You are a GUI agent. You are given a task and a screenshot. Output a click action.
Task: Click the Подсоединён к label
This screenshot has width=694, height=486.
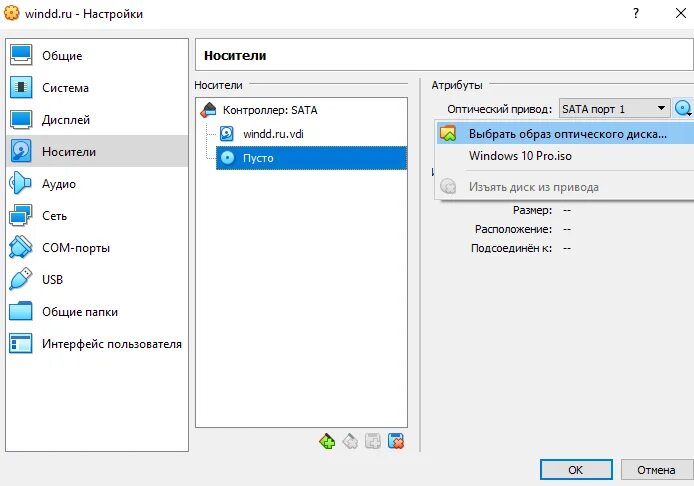tap(511, 248)
